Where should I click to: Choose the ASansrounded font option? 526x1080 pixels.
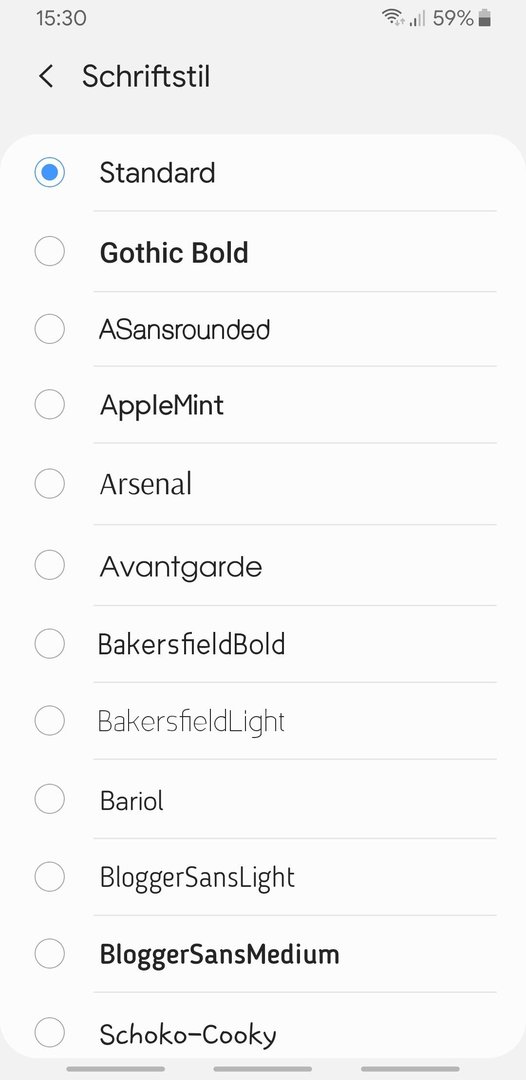pyautogui.click(x=265, y=329)
